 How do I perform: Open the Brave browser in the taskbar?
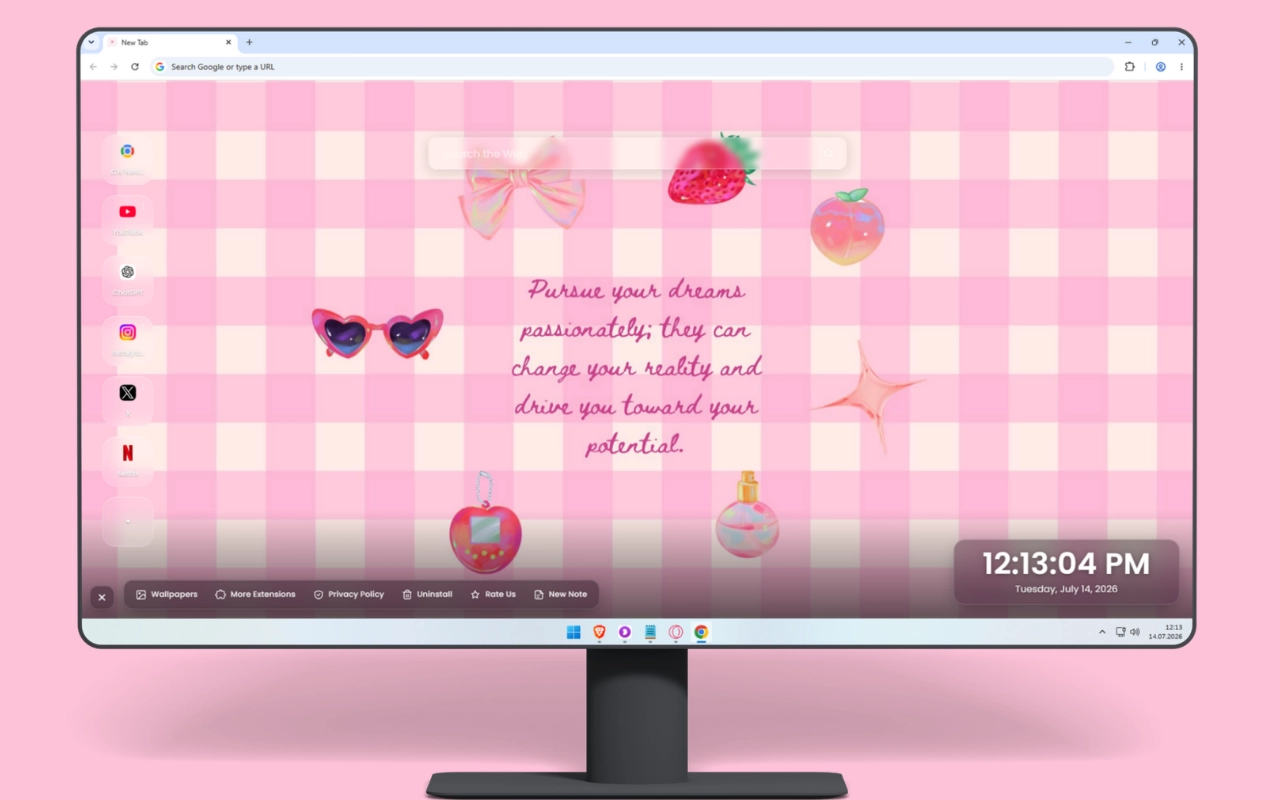599,632
